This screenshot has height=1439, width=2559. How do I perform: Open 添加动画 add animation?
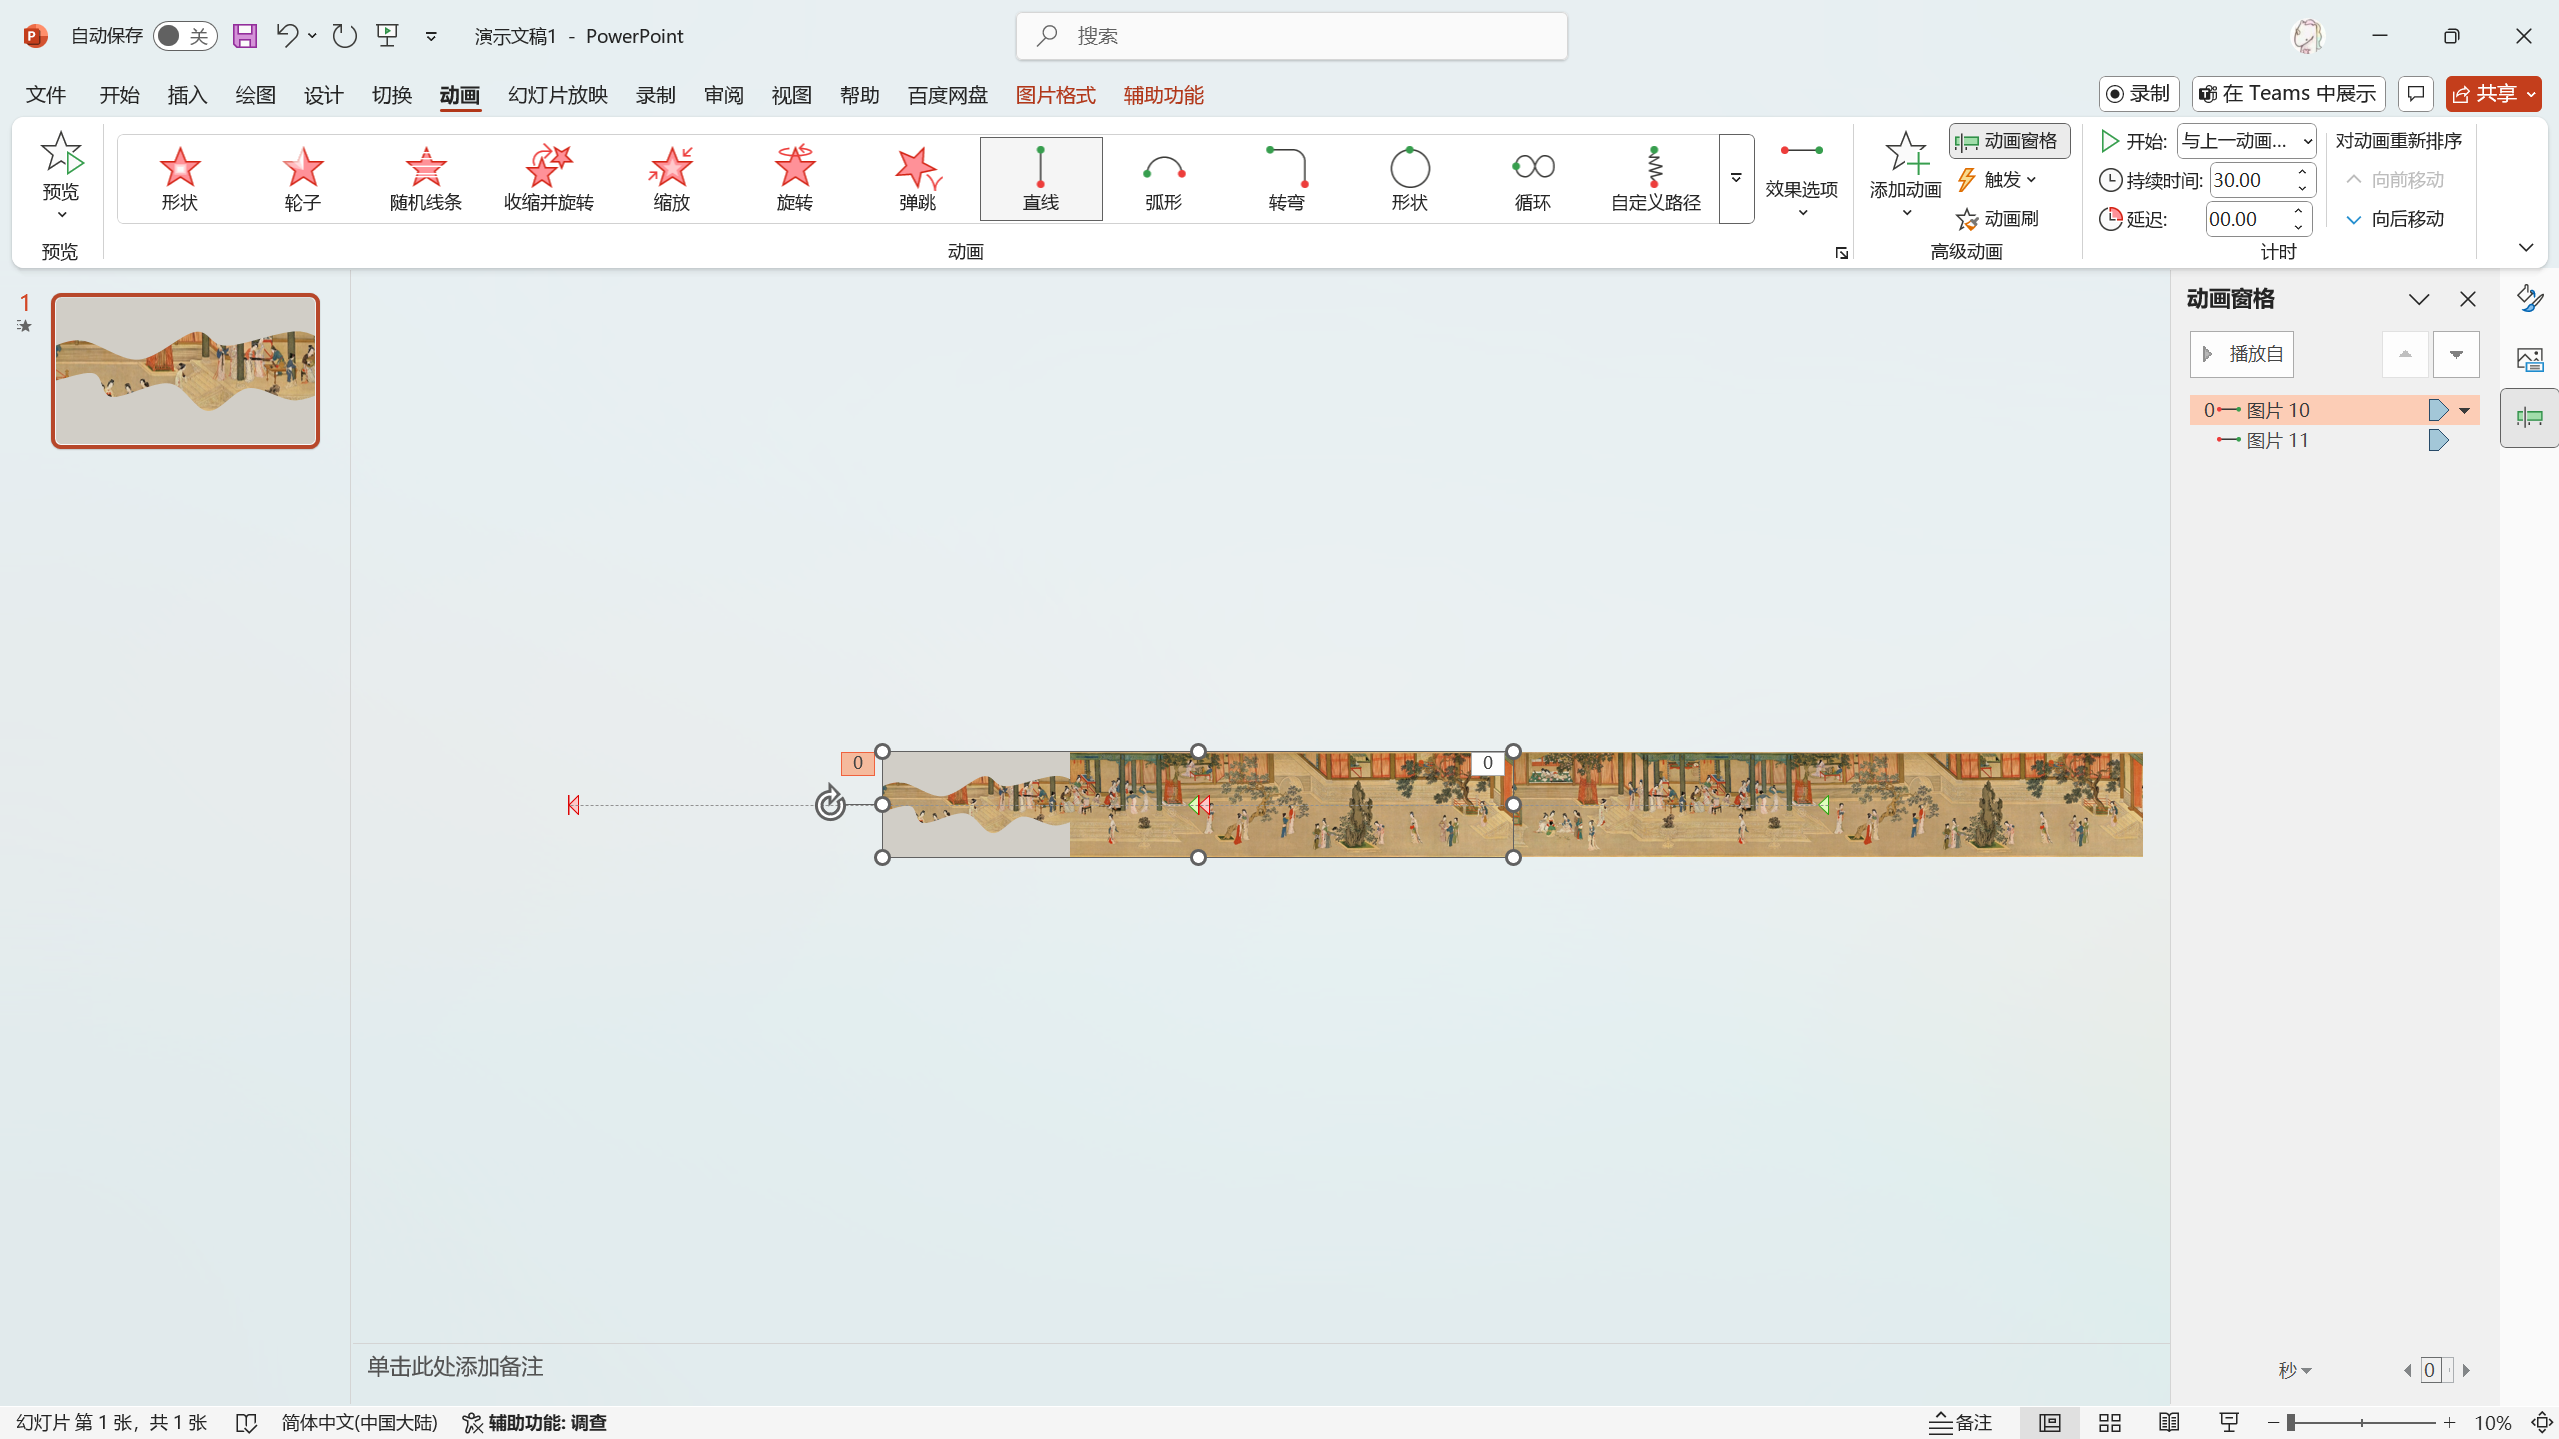coord(1906,174)
